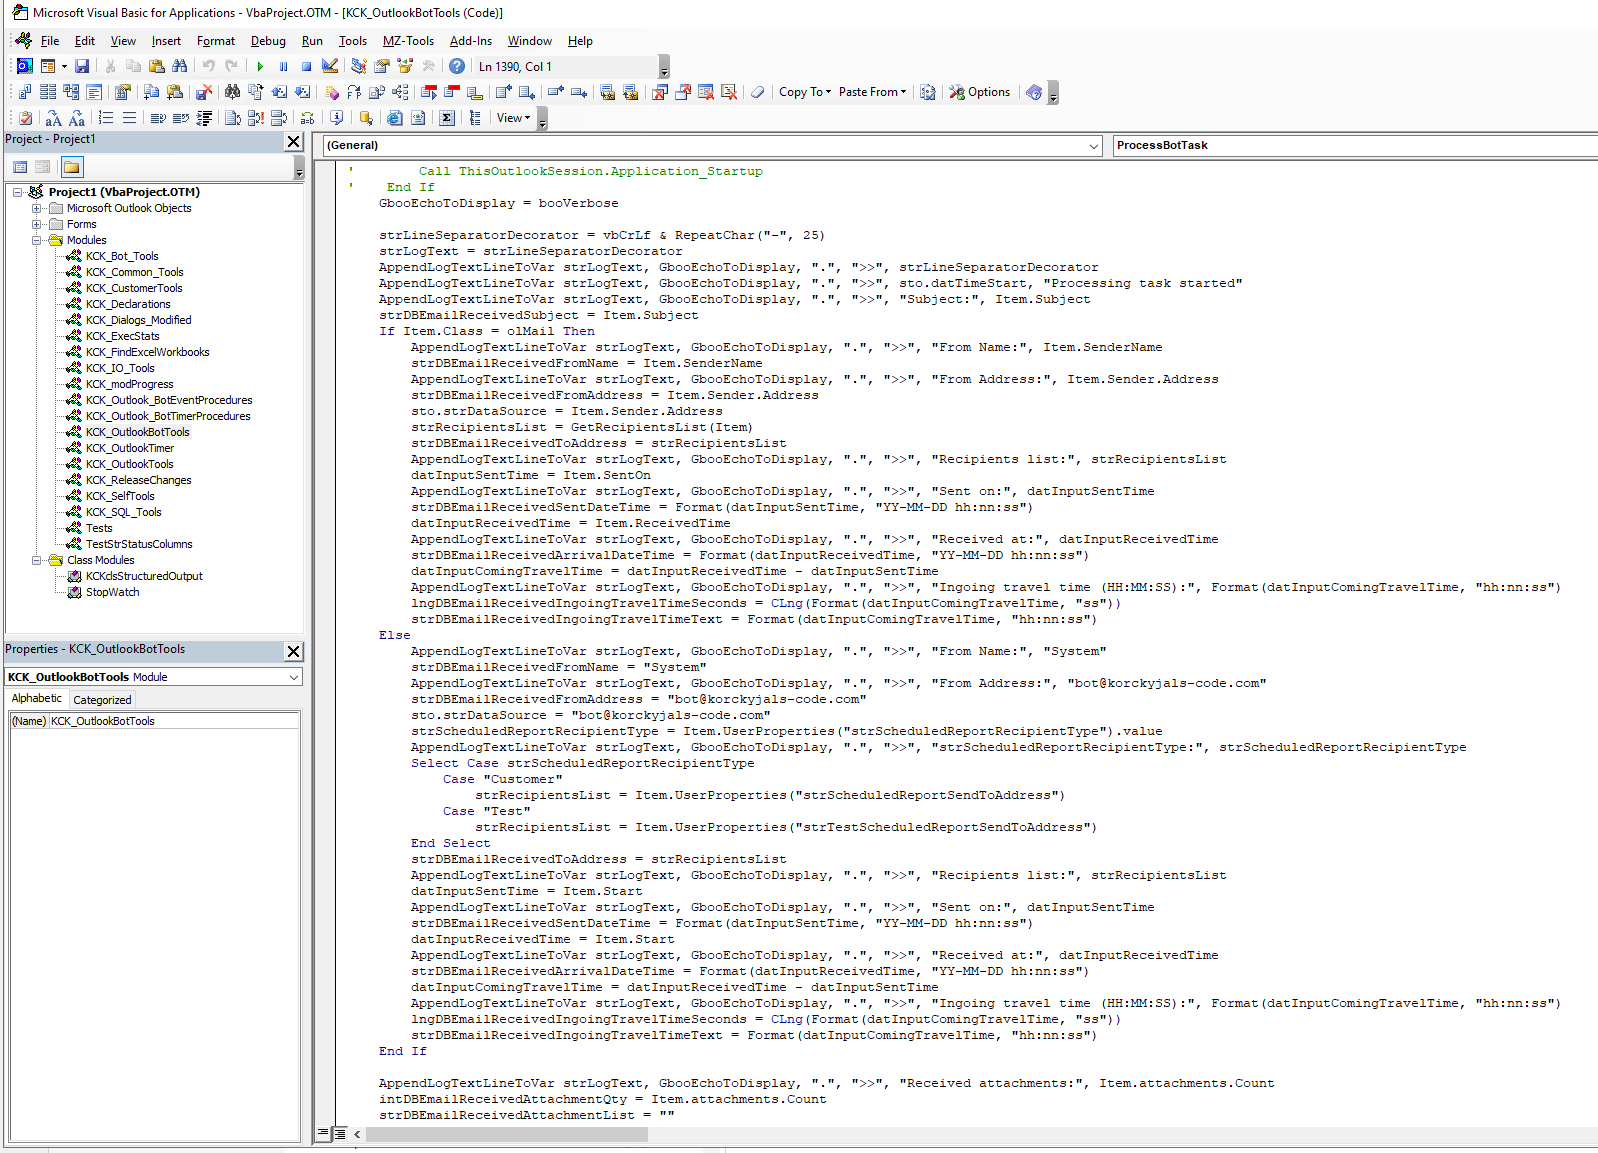
Task: Toggle Design Mode ruler icon
Action: [x=330, y=66]
